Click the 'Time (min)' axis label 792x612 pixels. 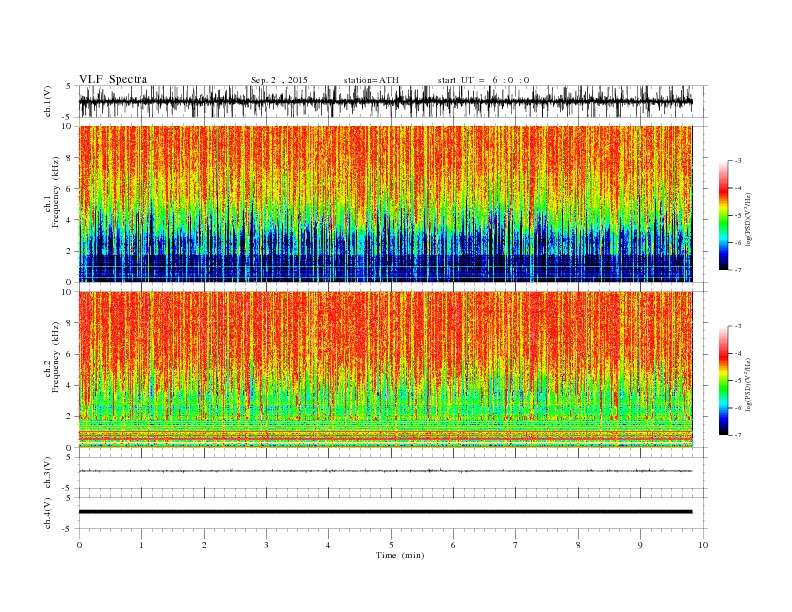pyautogui.click(x=400, y=555)
